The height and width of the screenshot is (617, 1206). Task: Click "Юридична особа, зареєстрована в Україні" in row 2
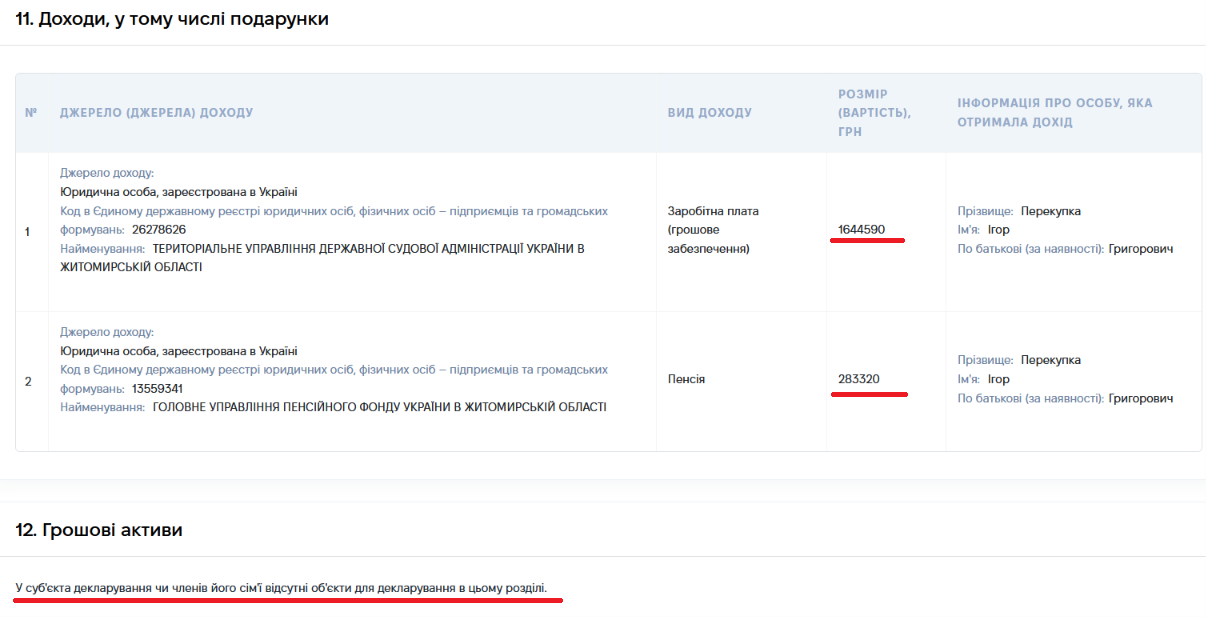click(179, 351)
